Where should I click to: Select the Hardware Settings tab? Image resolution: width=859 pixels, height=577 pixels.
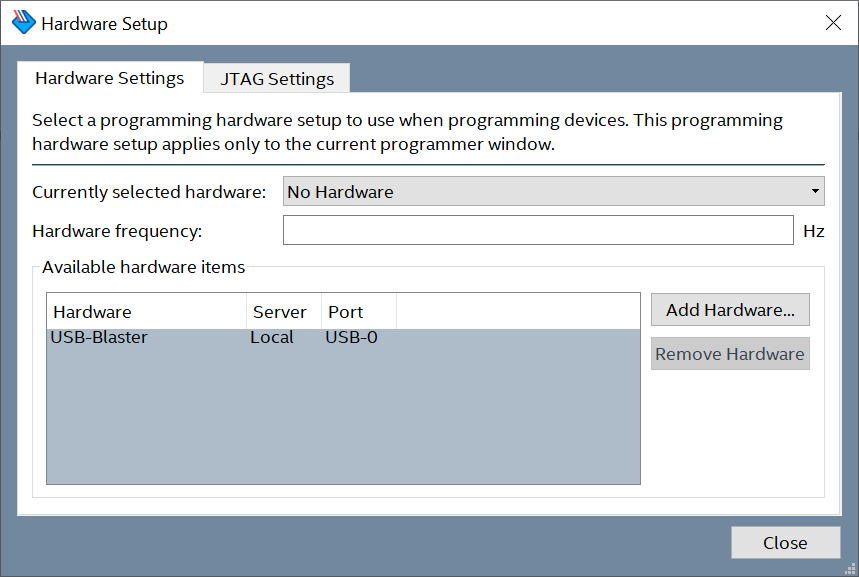tap(110, 78)
